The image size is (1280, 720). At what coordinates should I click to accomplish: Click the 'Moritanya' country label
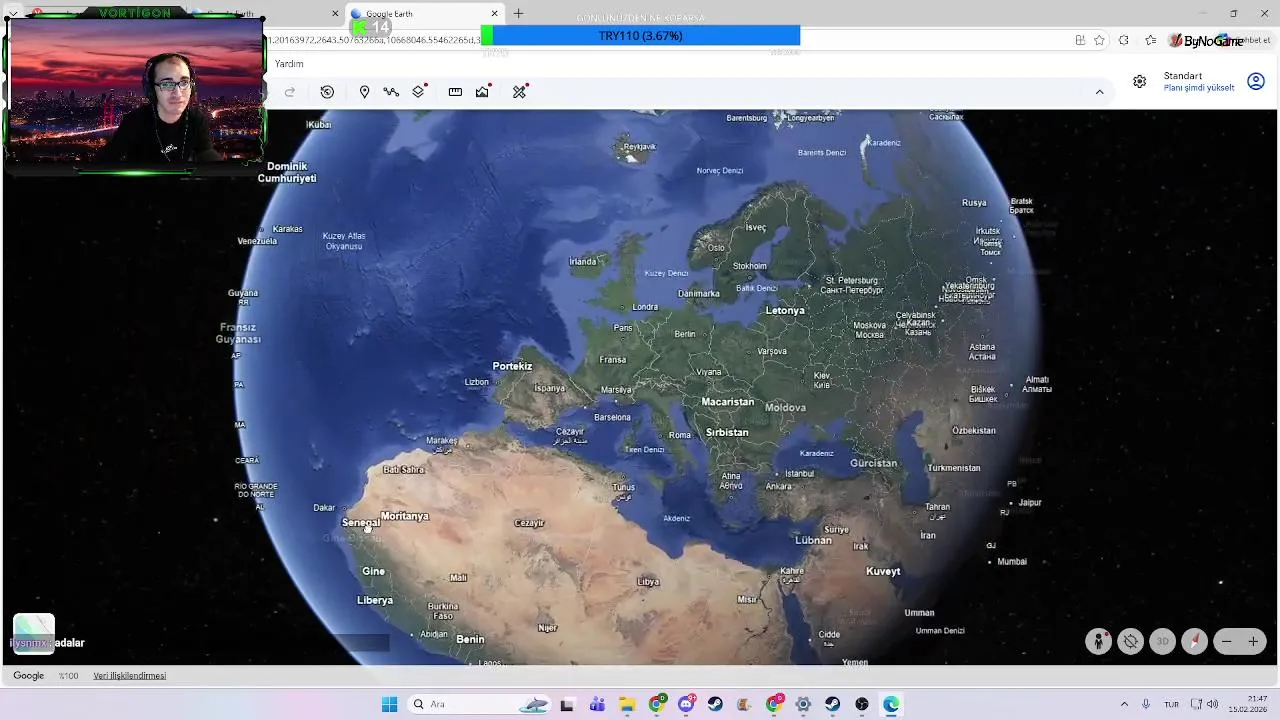(405, 516)
